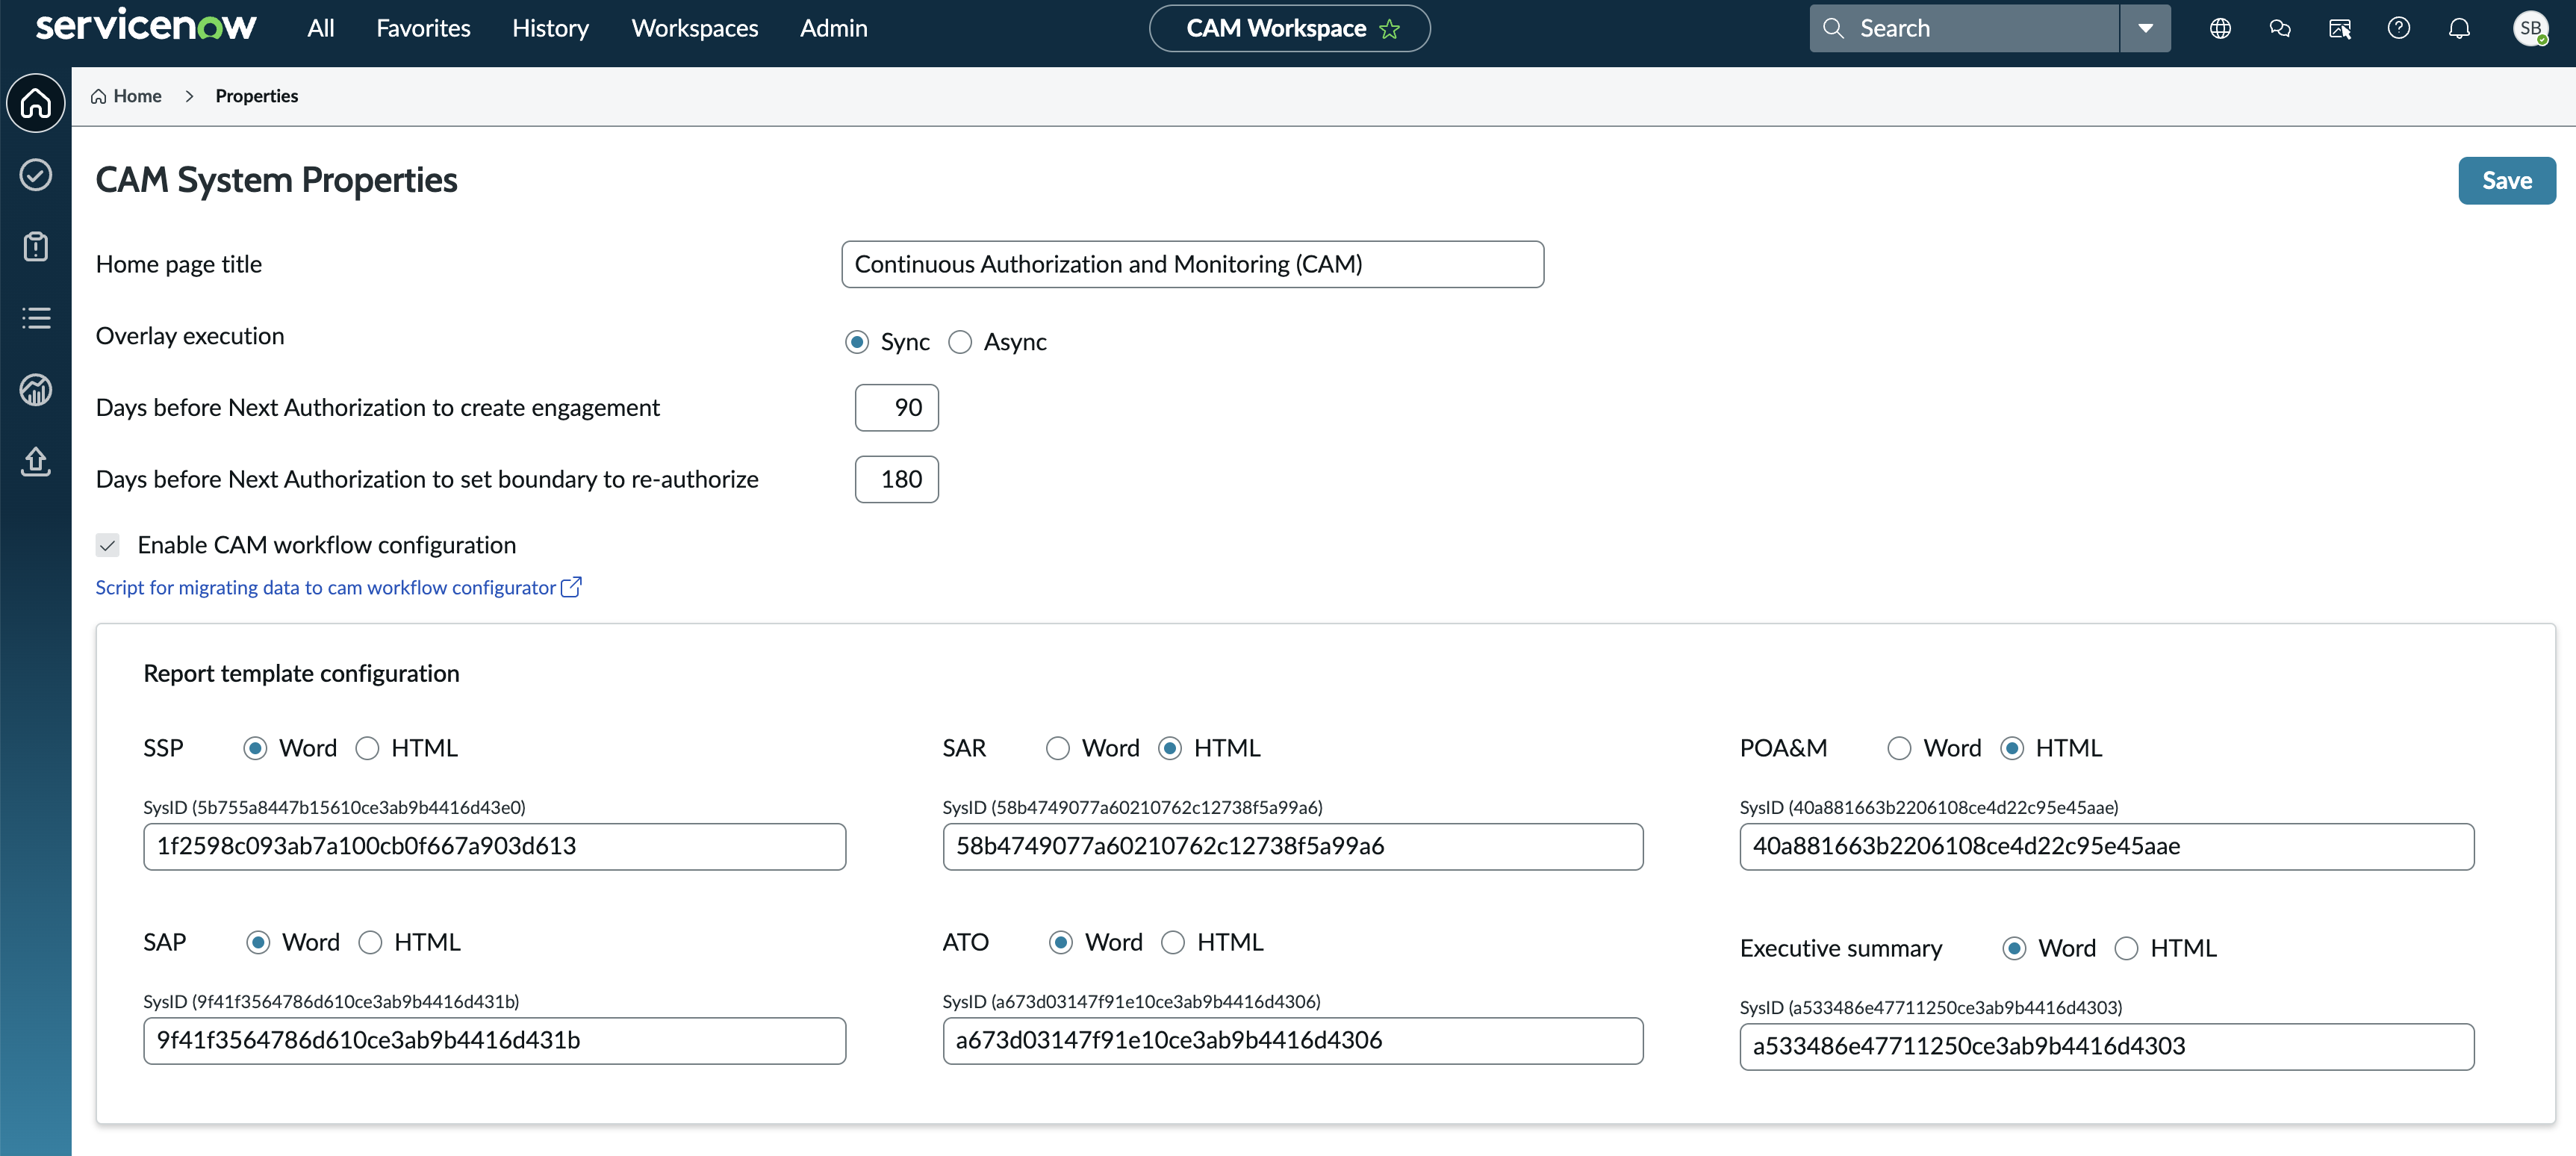Open the list view sidebar icon

(36, 318)
